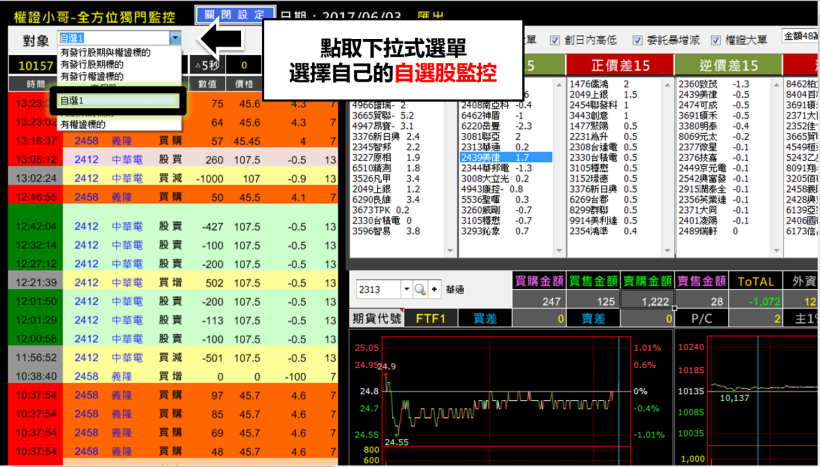
Task: Select 3673TPK 0.2 list row
Action: click(397, 210)
